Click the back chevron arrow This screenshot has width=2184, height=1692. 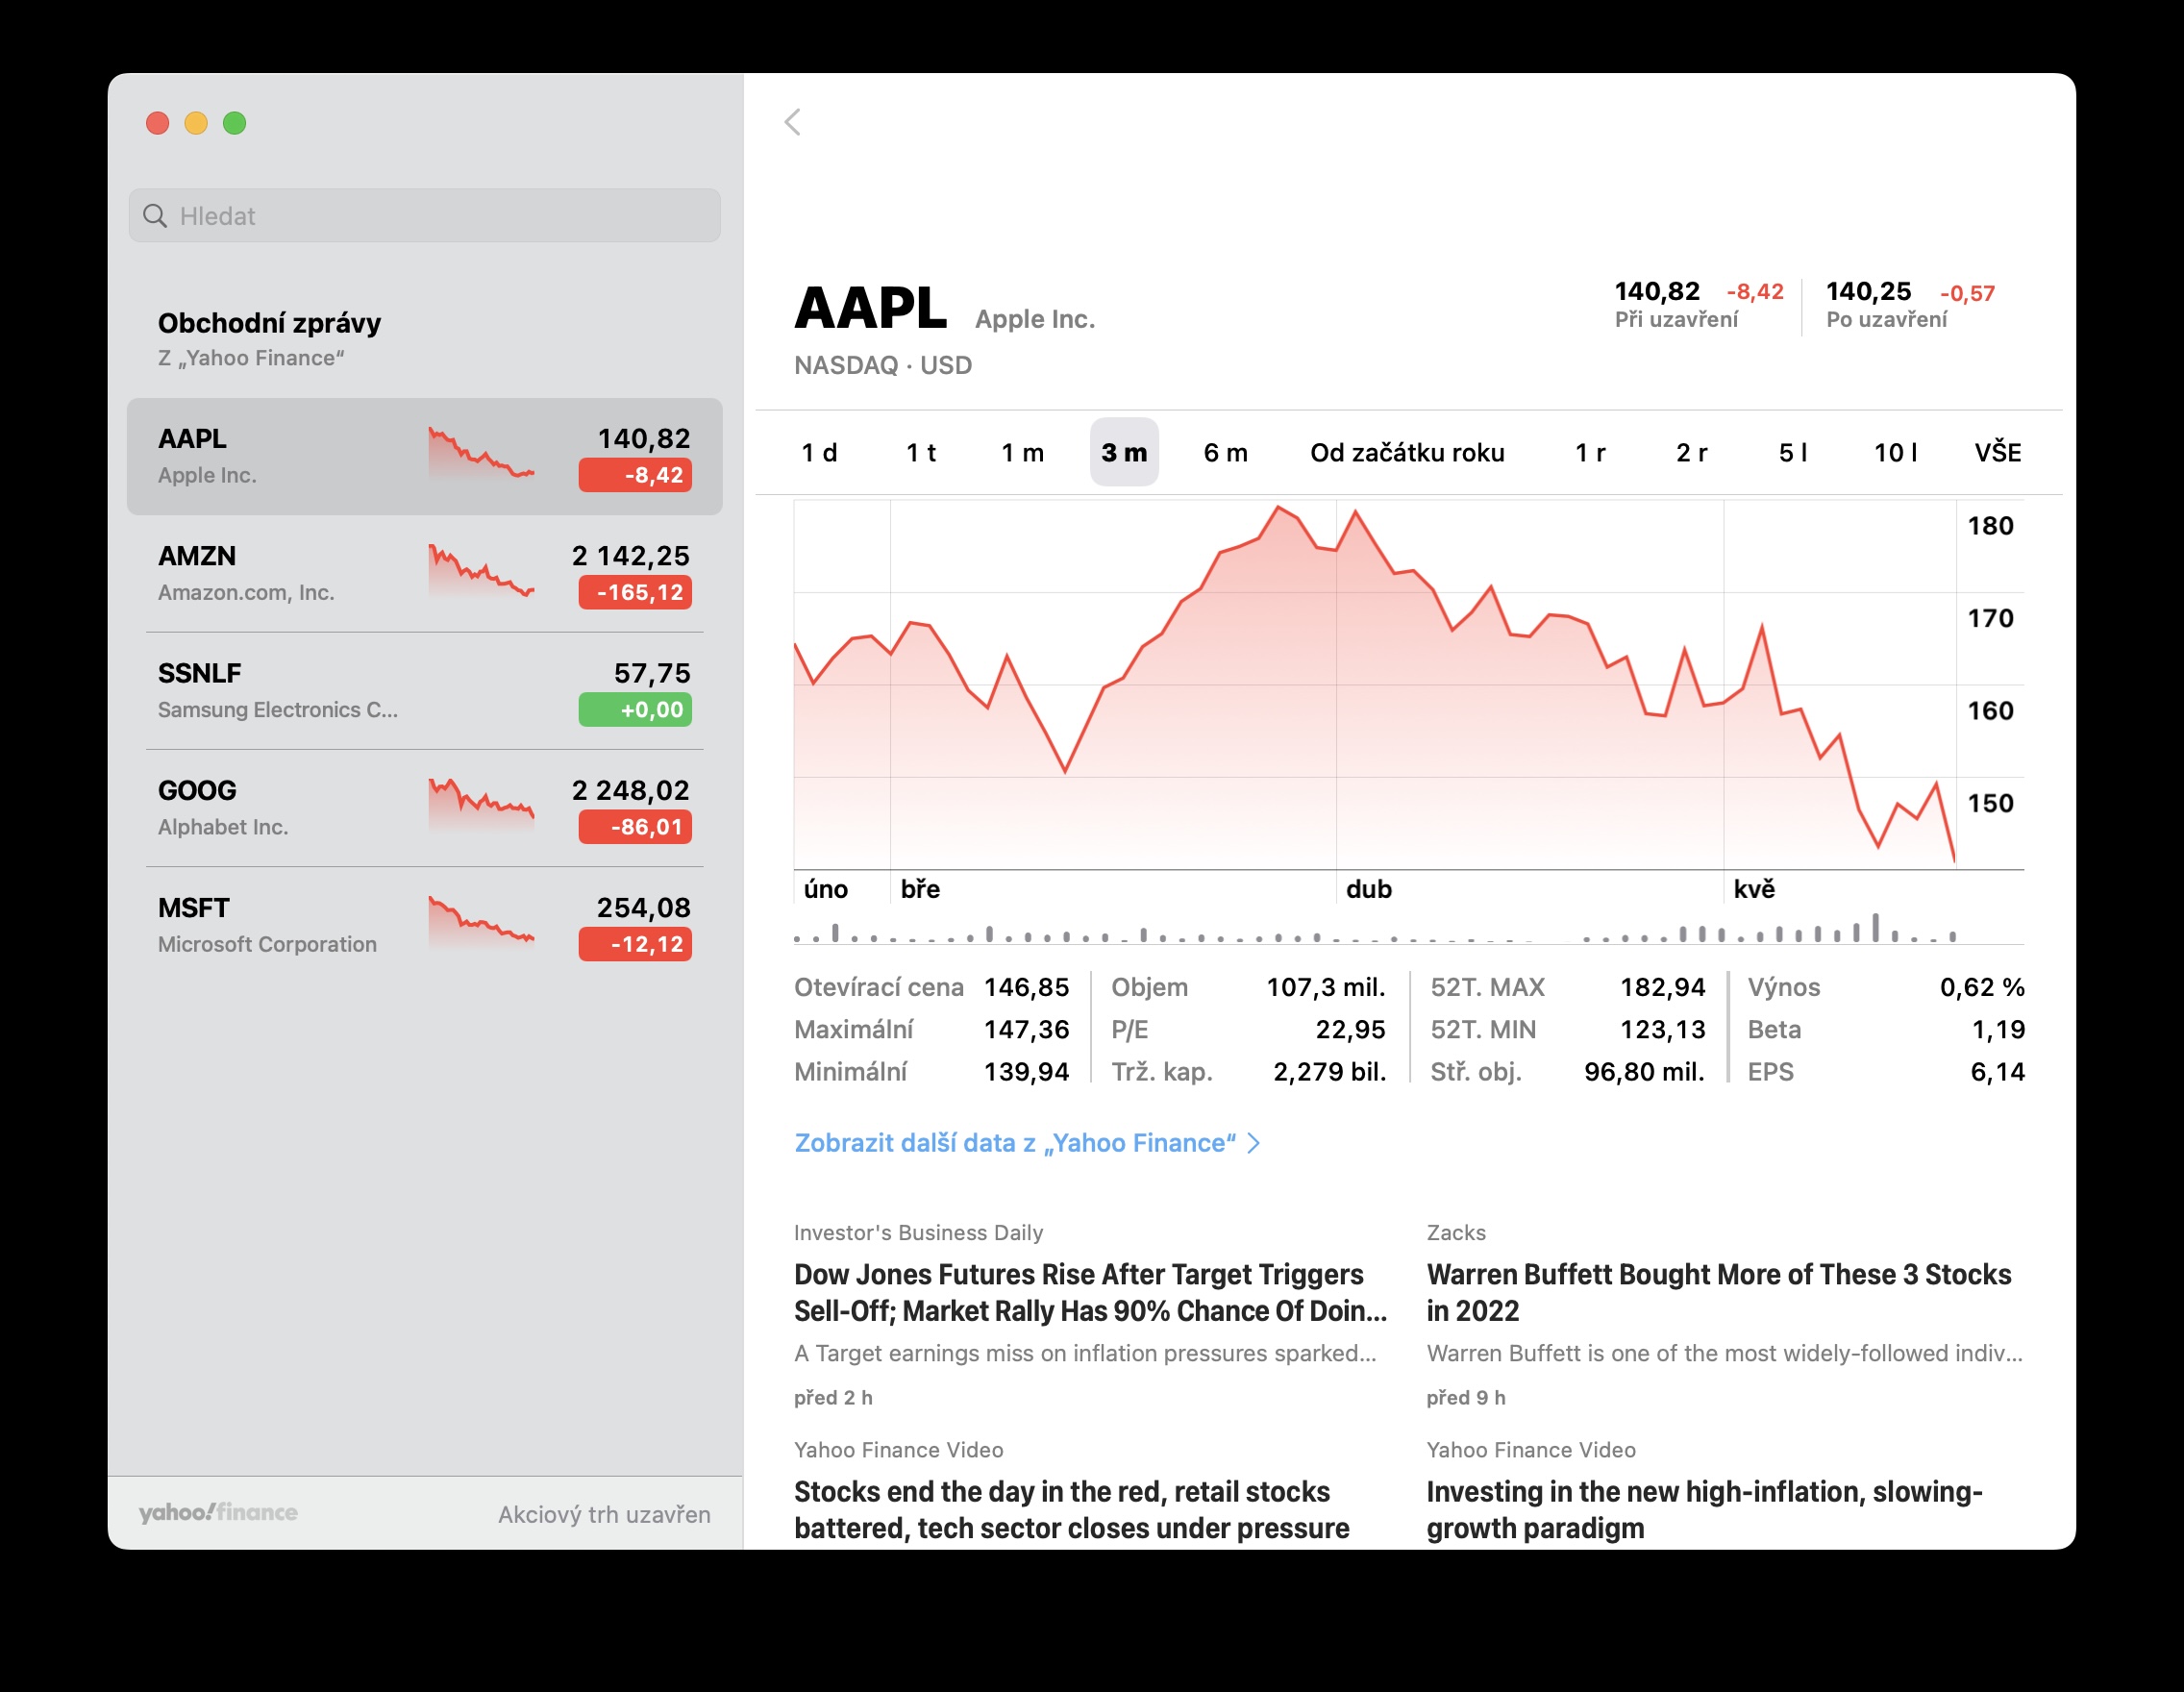793,122
